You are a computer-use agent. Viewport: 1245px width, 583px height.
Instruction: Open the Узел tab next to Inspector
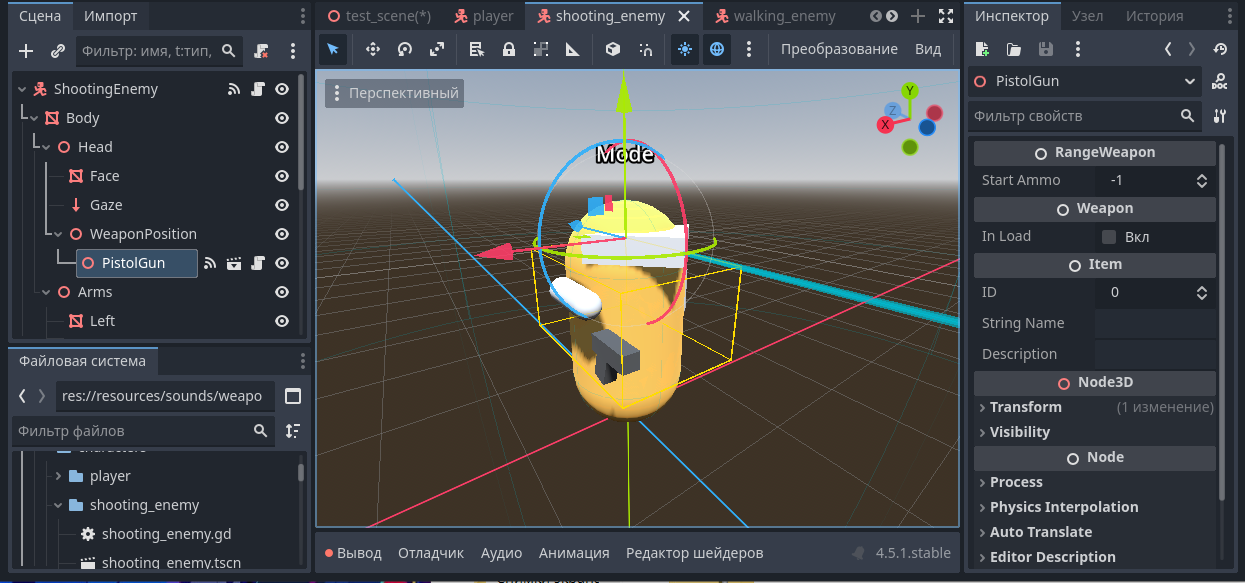1087,16
